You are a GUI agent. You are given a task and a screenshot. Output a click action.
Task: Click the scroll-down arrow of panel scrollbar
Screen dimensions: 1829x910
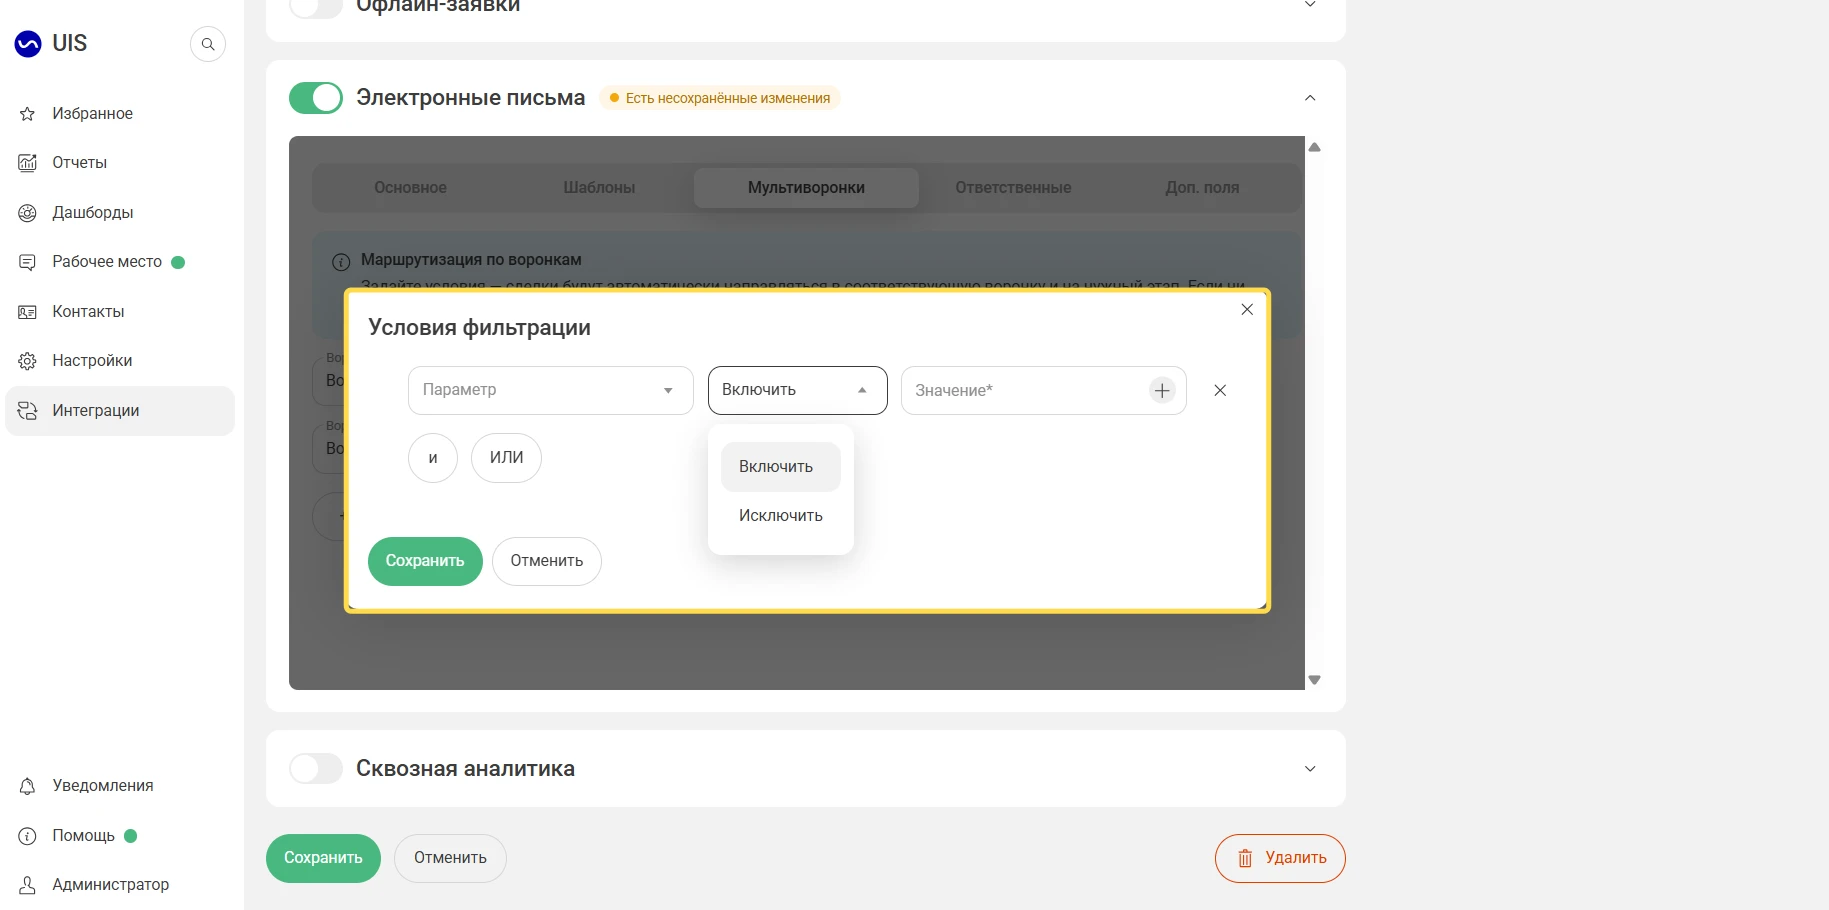click(1315, 680)
